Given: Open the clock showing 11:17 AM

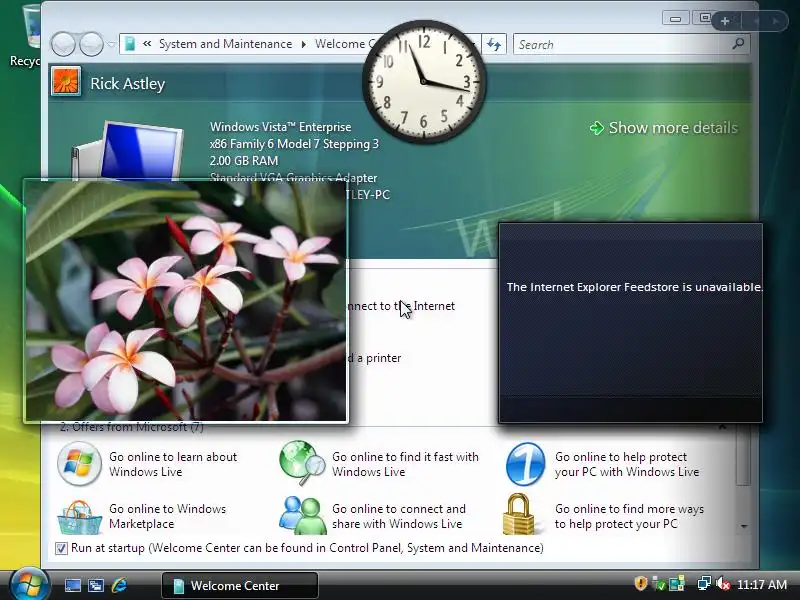Looking at the screenshot, I should [762, 585].
